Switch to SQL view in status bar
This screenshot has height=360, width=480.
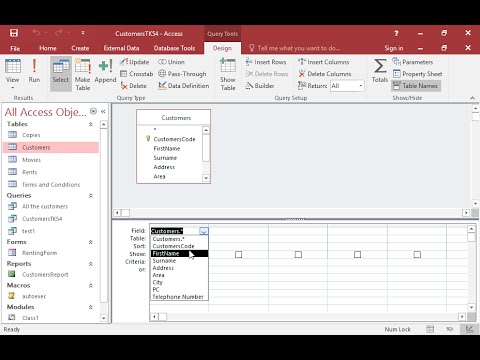pyautogui.click(x=450, y=329)
